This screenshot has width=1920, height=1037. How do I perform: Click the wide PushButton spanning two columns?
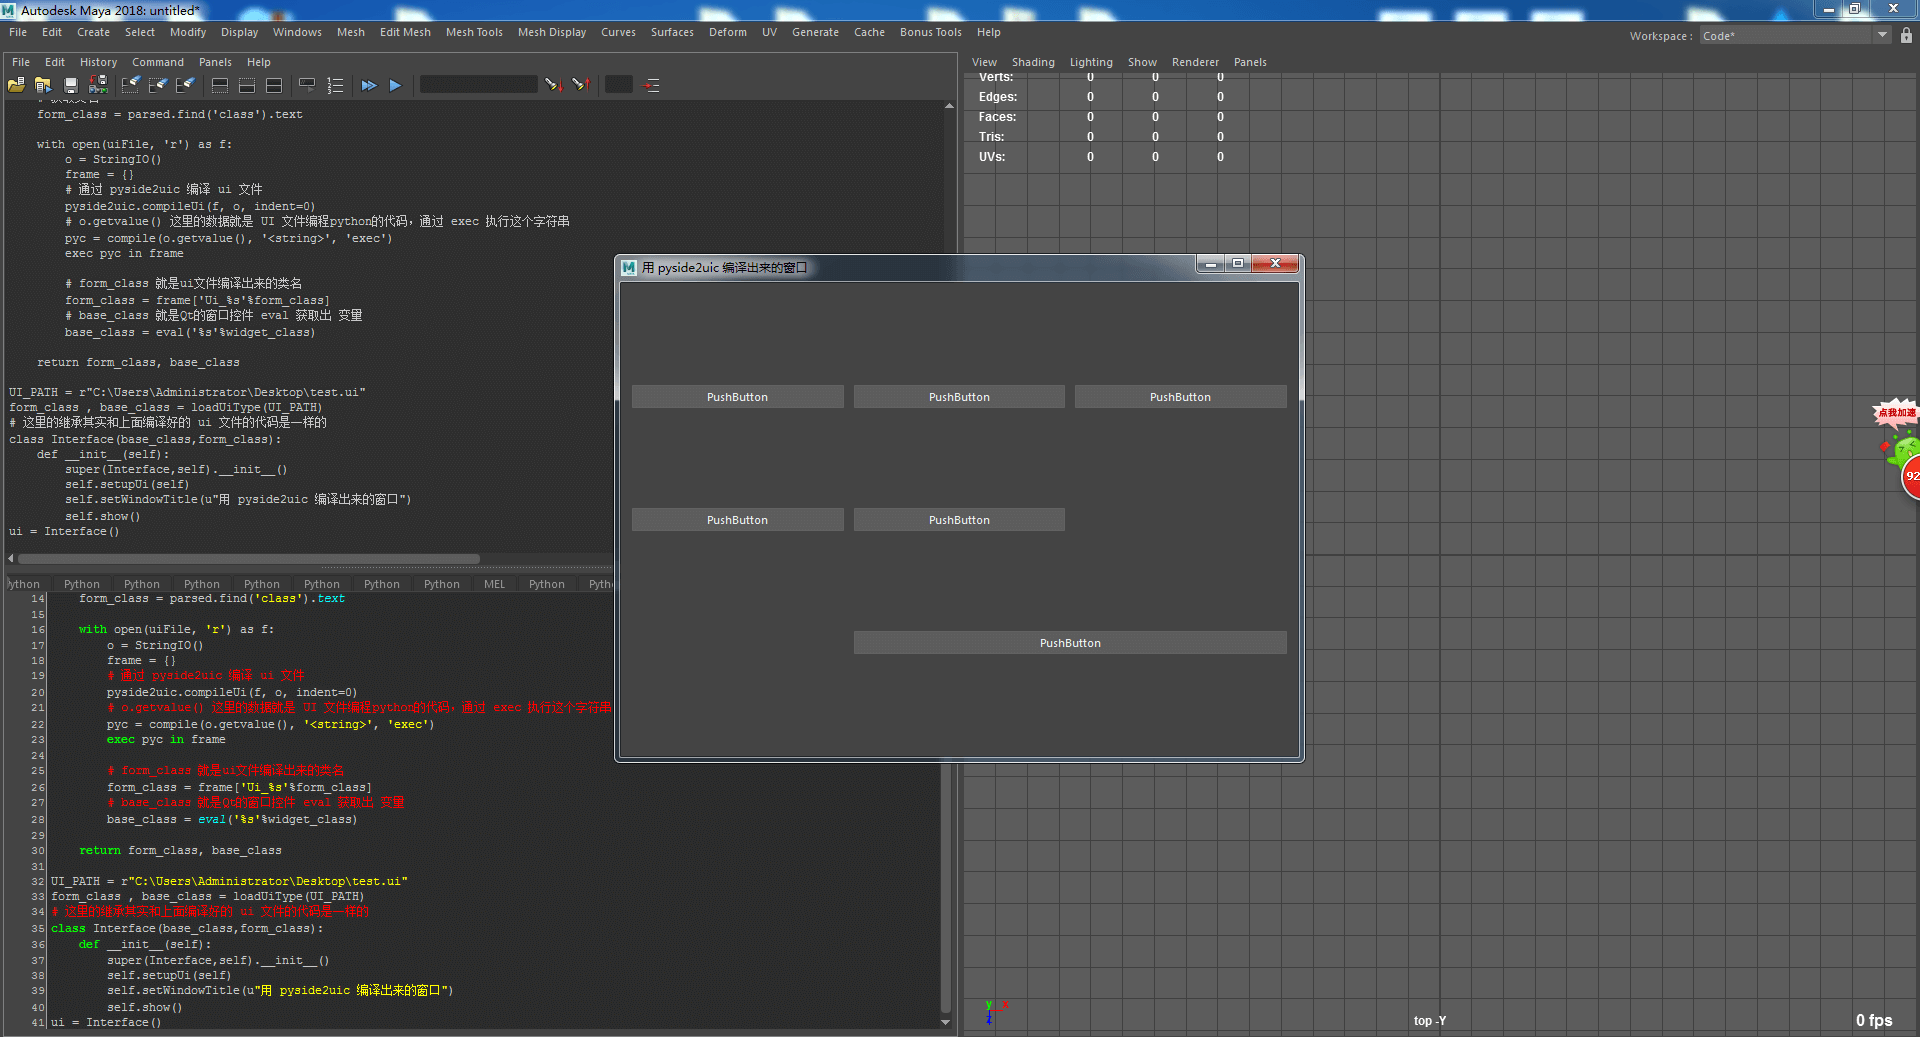coord(1070,643)
